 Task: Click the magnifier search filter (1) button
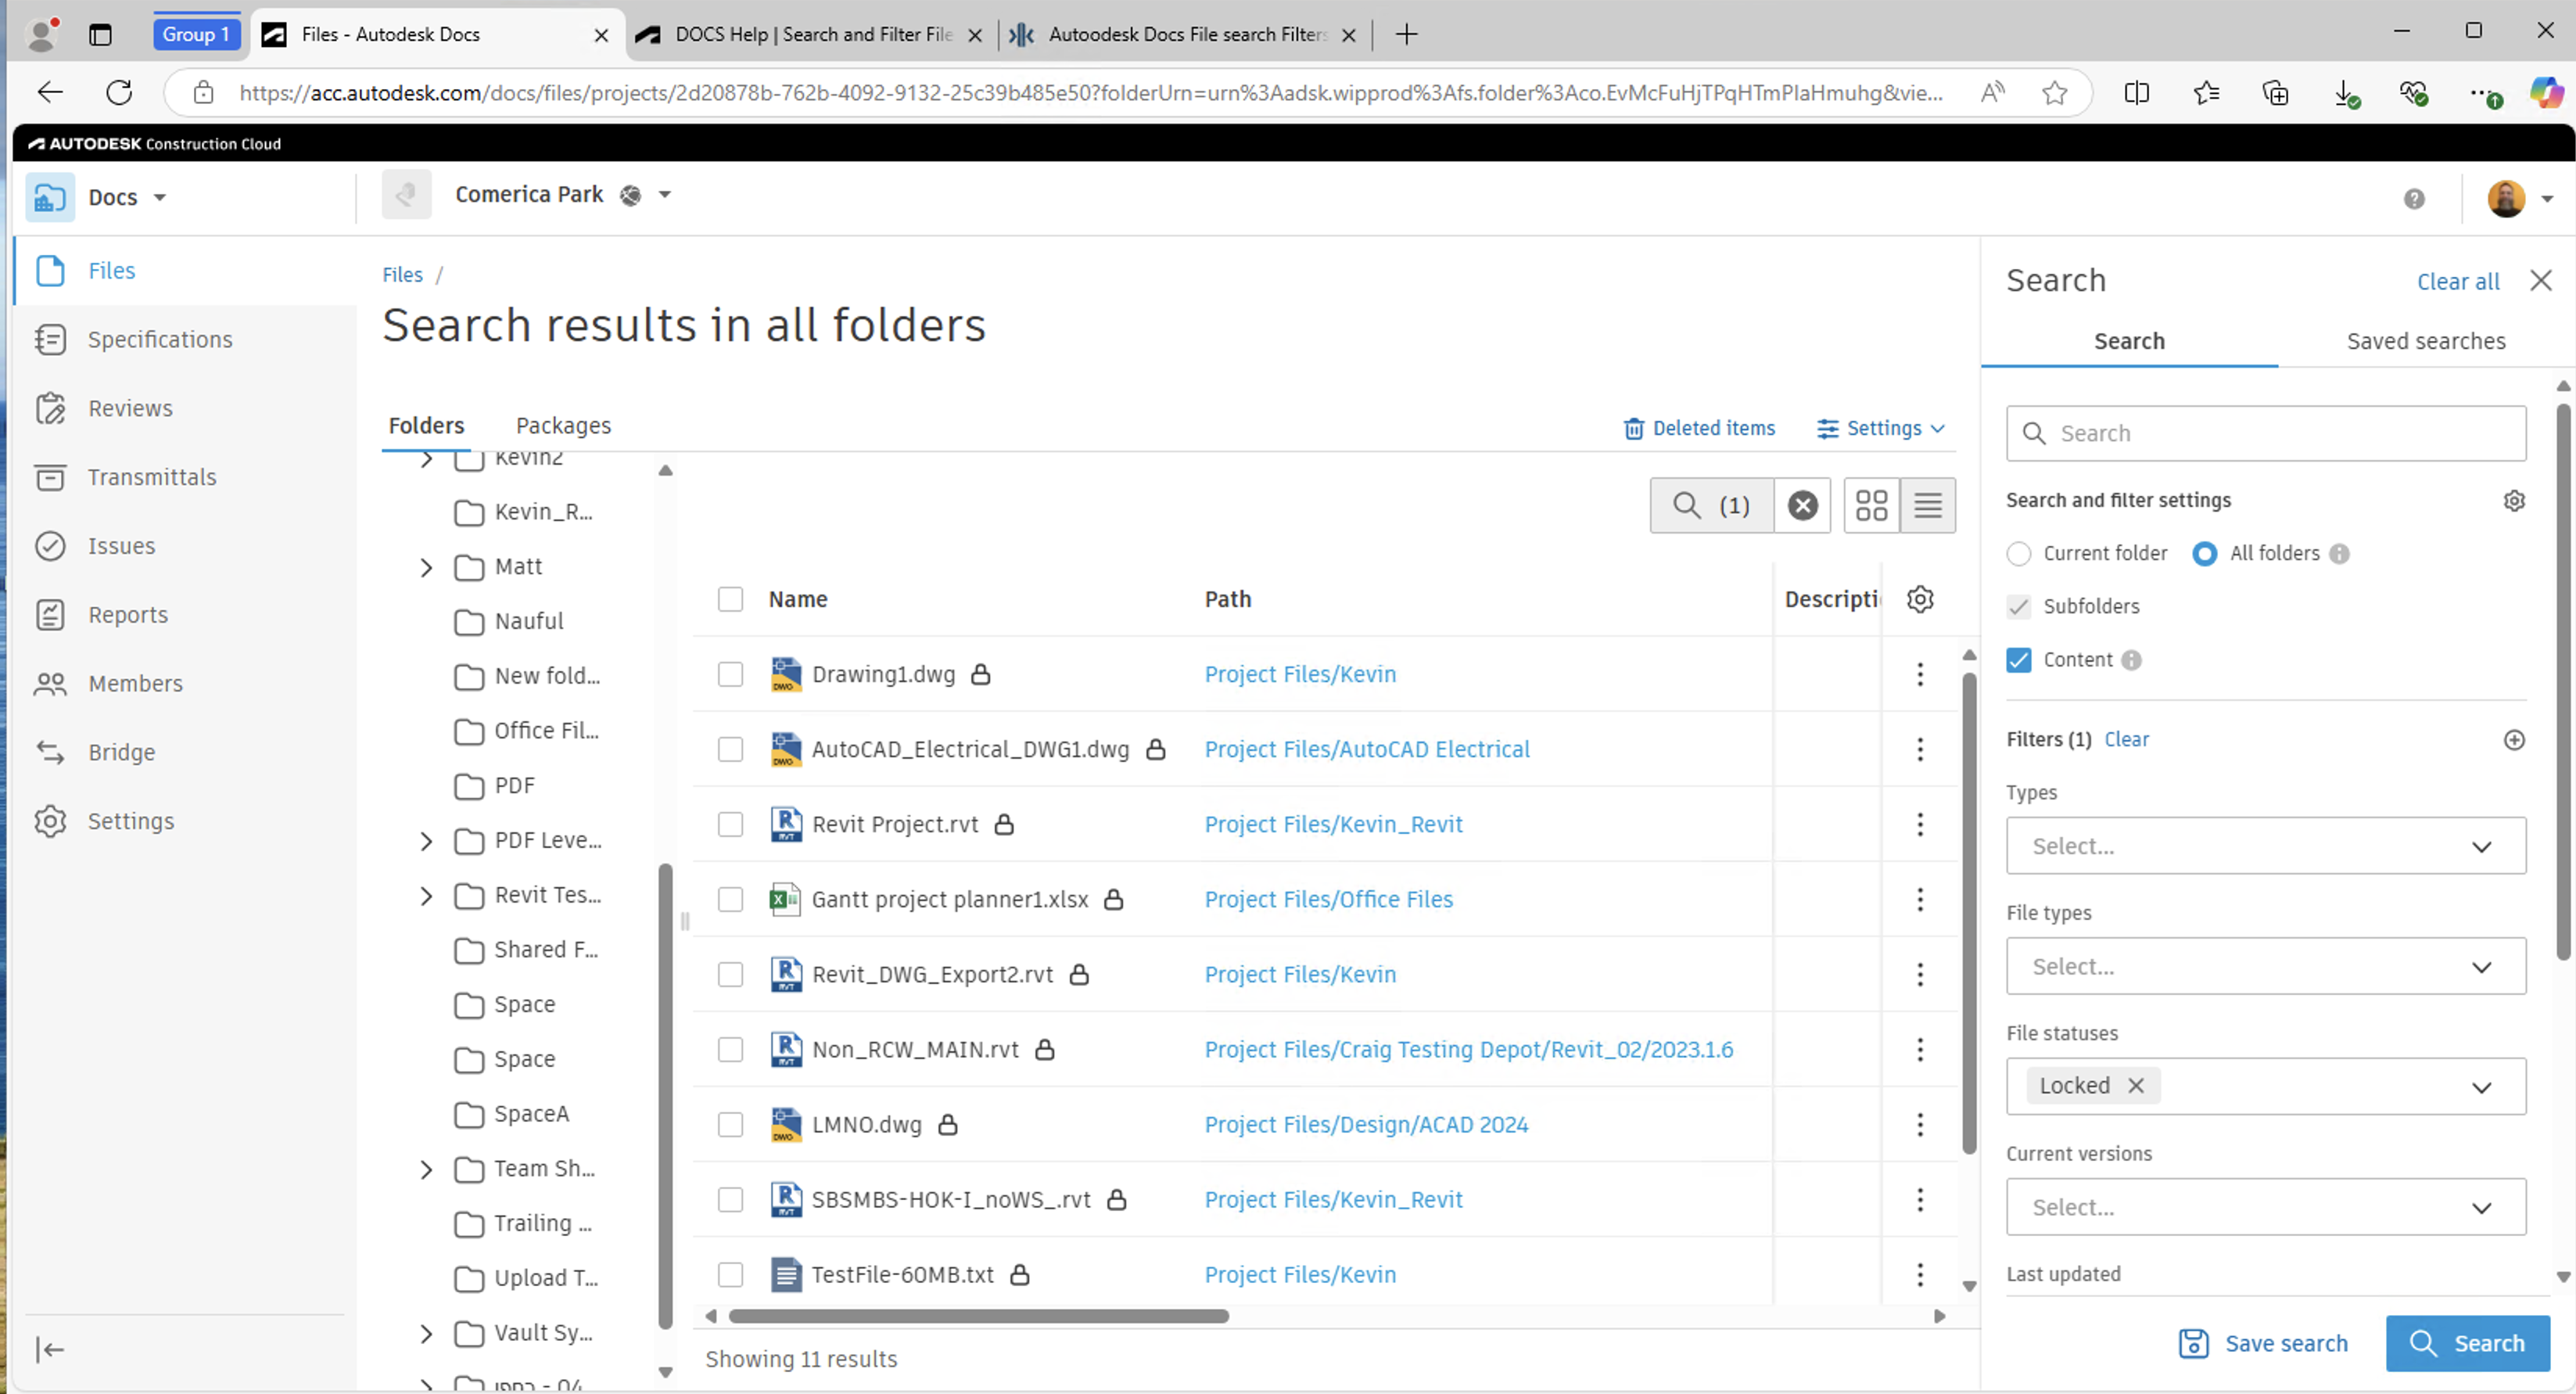coord(1712,505)
